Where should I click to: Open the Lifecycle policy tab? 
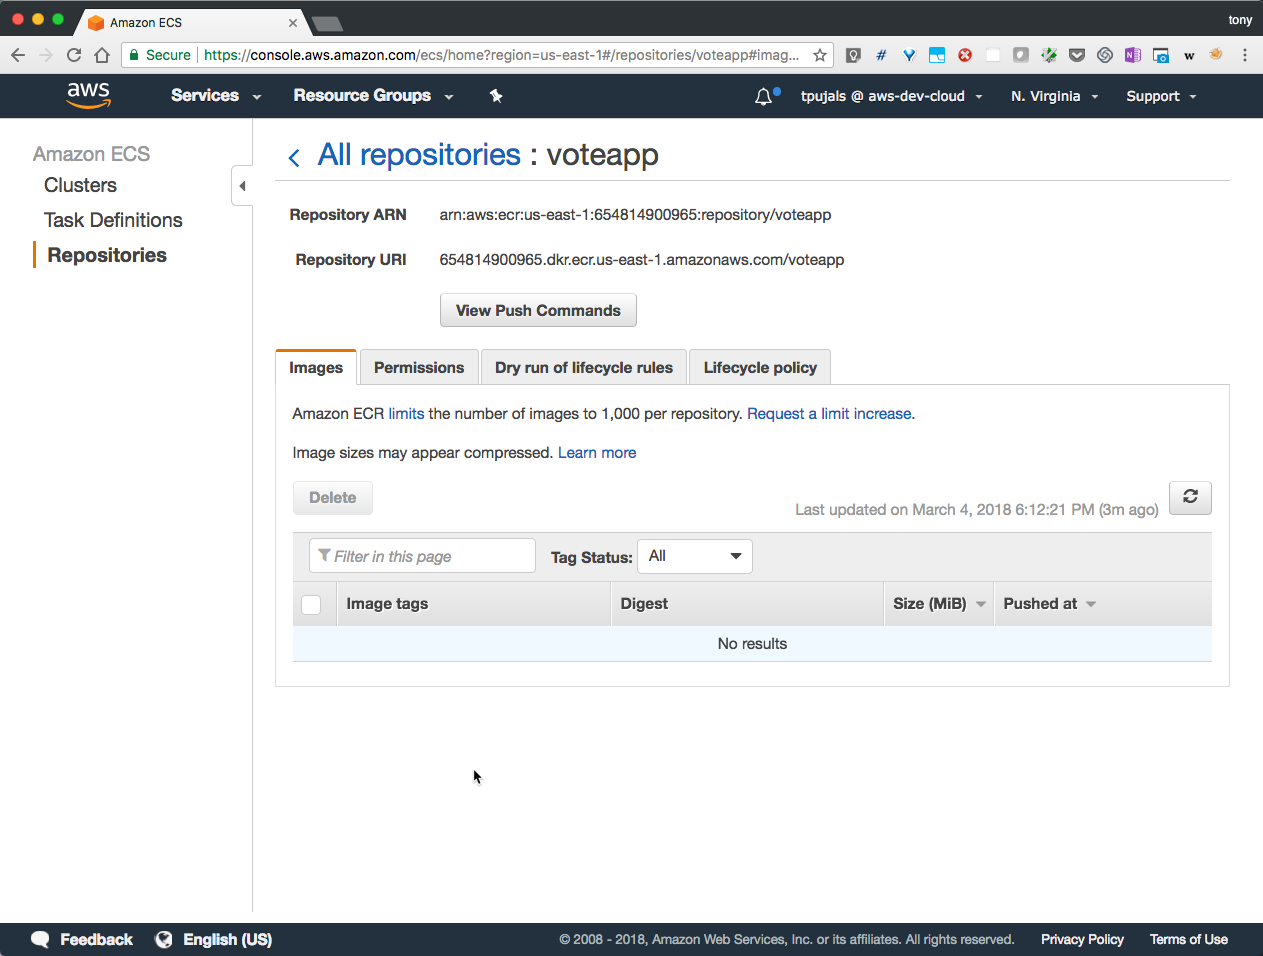(760, 367)
